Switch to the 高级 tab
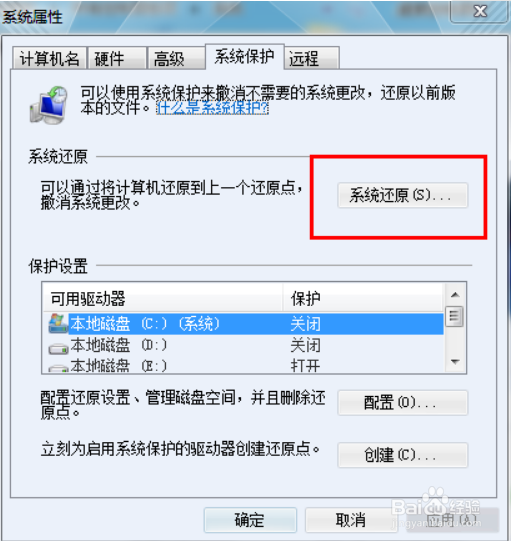The width and height of the screenshot is (511, 541). coord(176,58)
